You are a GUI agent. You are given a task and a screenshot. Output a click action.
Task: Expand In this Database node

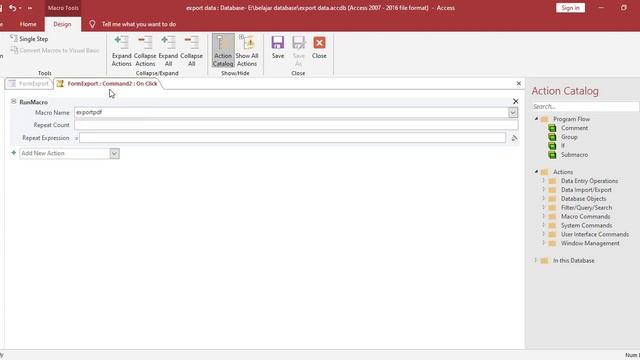pos(536,260)
